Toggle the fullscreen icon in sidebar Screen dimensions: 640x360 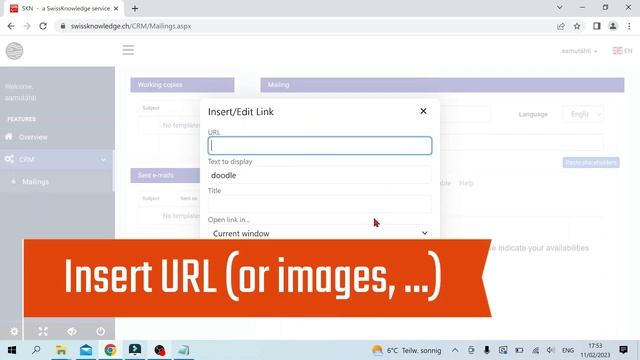[43, 331]
